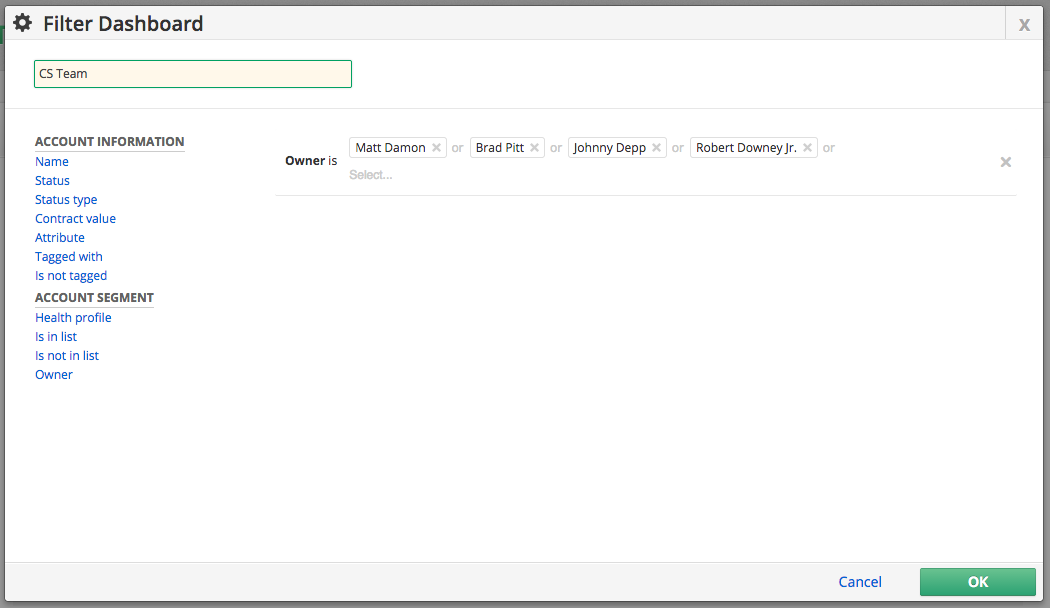This screenshot has height=608, width=1050.
Task: Remove Johnny Depp owner tag
Action: coord(656,147)
